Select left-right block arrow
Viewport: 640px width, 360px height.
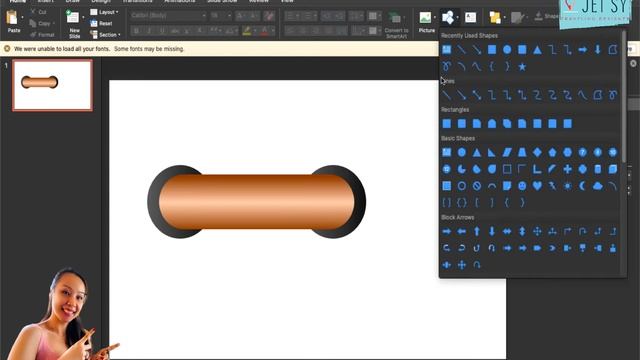507,231
